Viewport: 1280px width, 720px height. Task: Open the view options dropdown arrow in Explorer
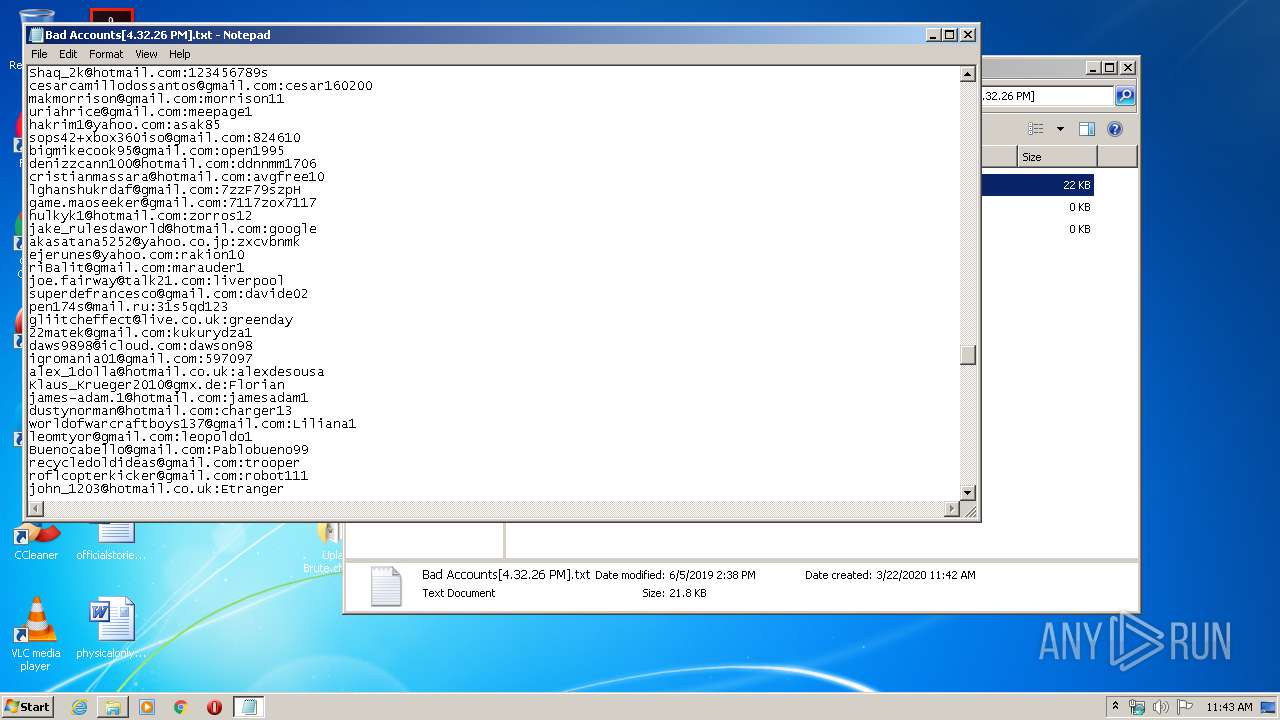pos(1060,129)
